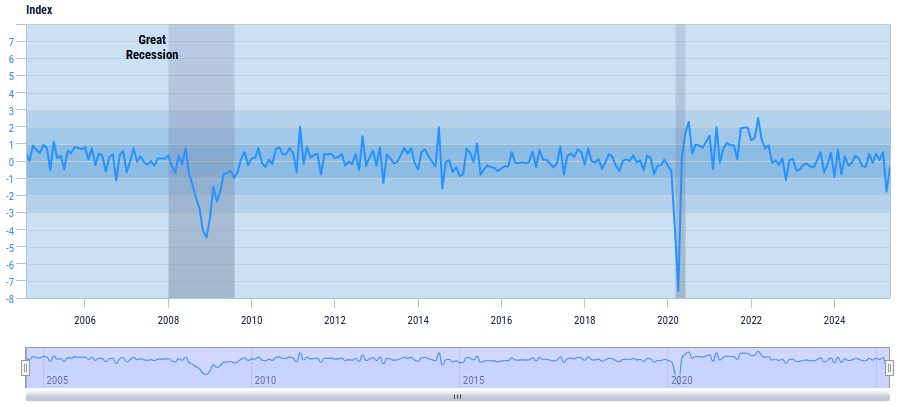The width and height of the screenshot is (898, 407).
Task: Click the 2020 label in the range navigator
Action: click(682, 381)
